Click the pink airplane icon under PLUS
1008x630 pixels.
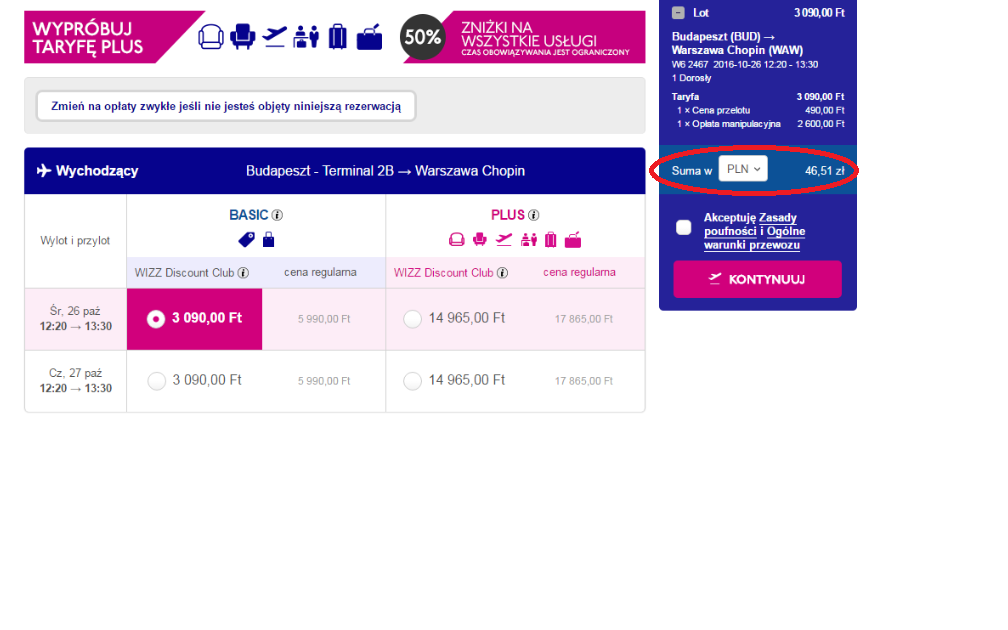pos(504,240)
